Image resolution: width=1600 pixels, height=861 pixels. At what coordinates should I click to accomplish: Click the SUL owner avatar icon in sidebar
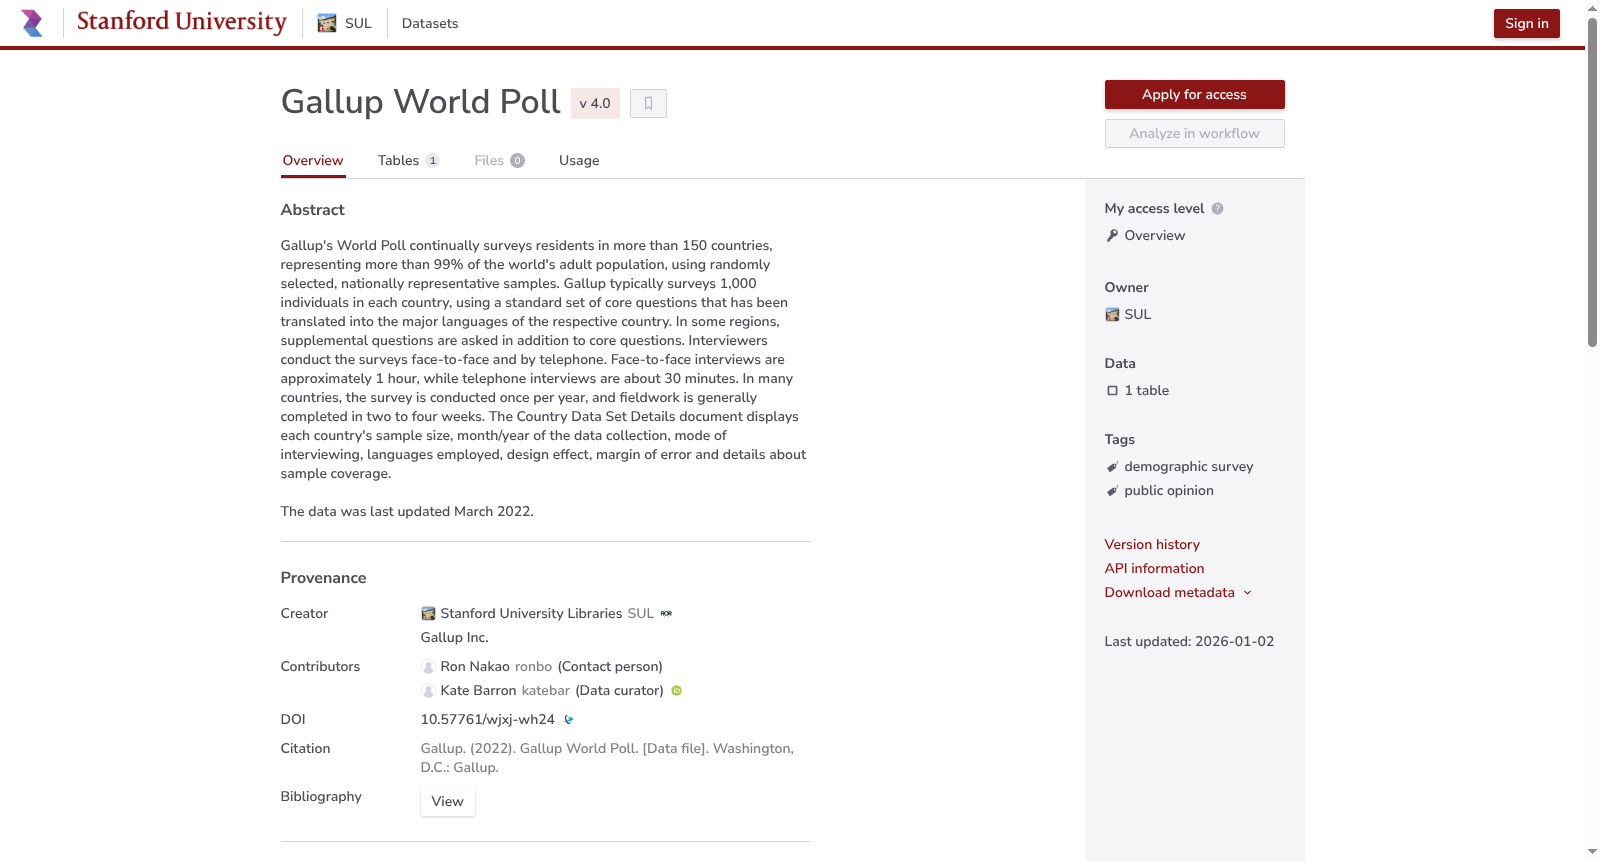1112,315
